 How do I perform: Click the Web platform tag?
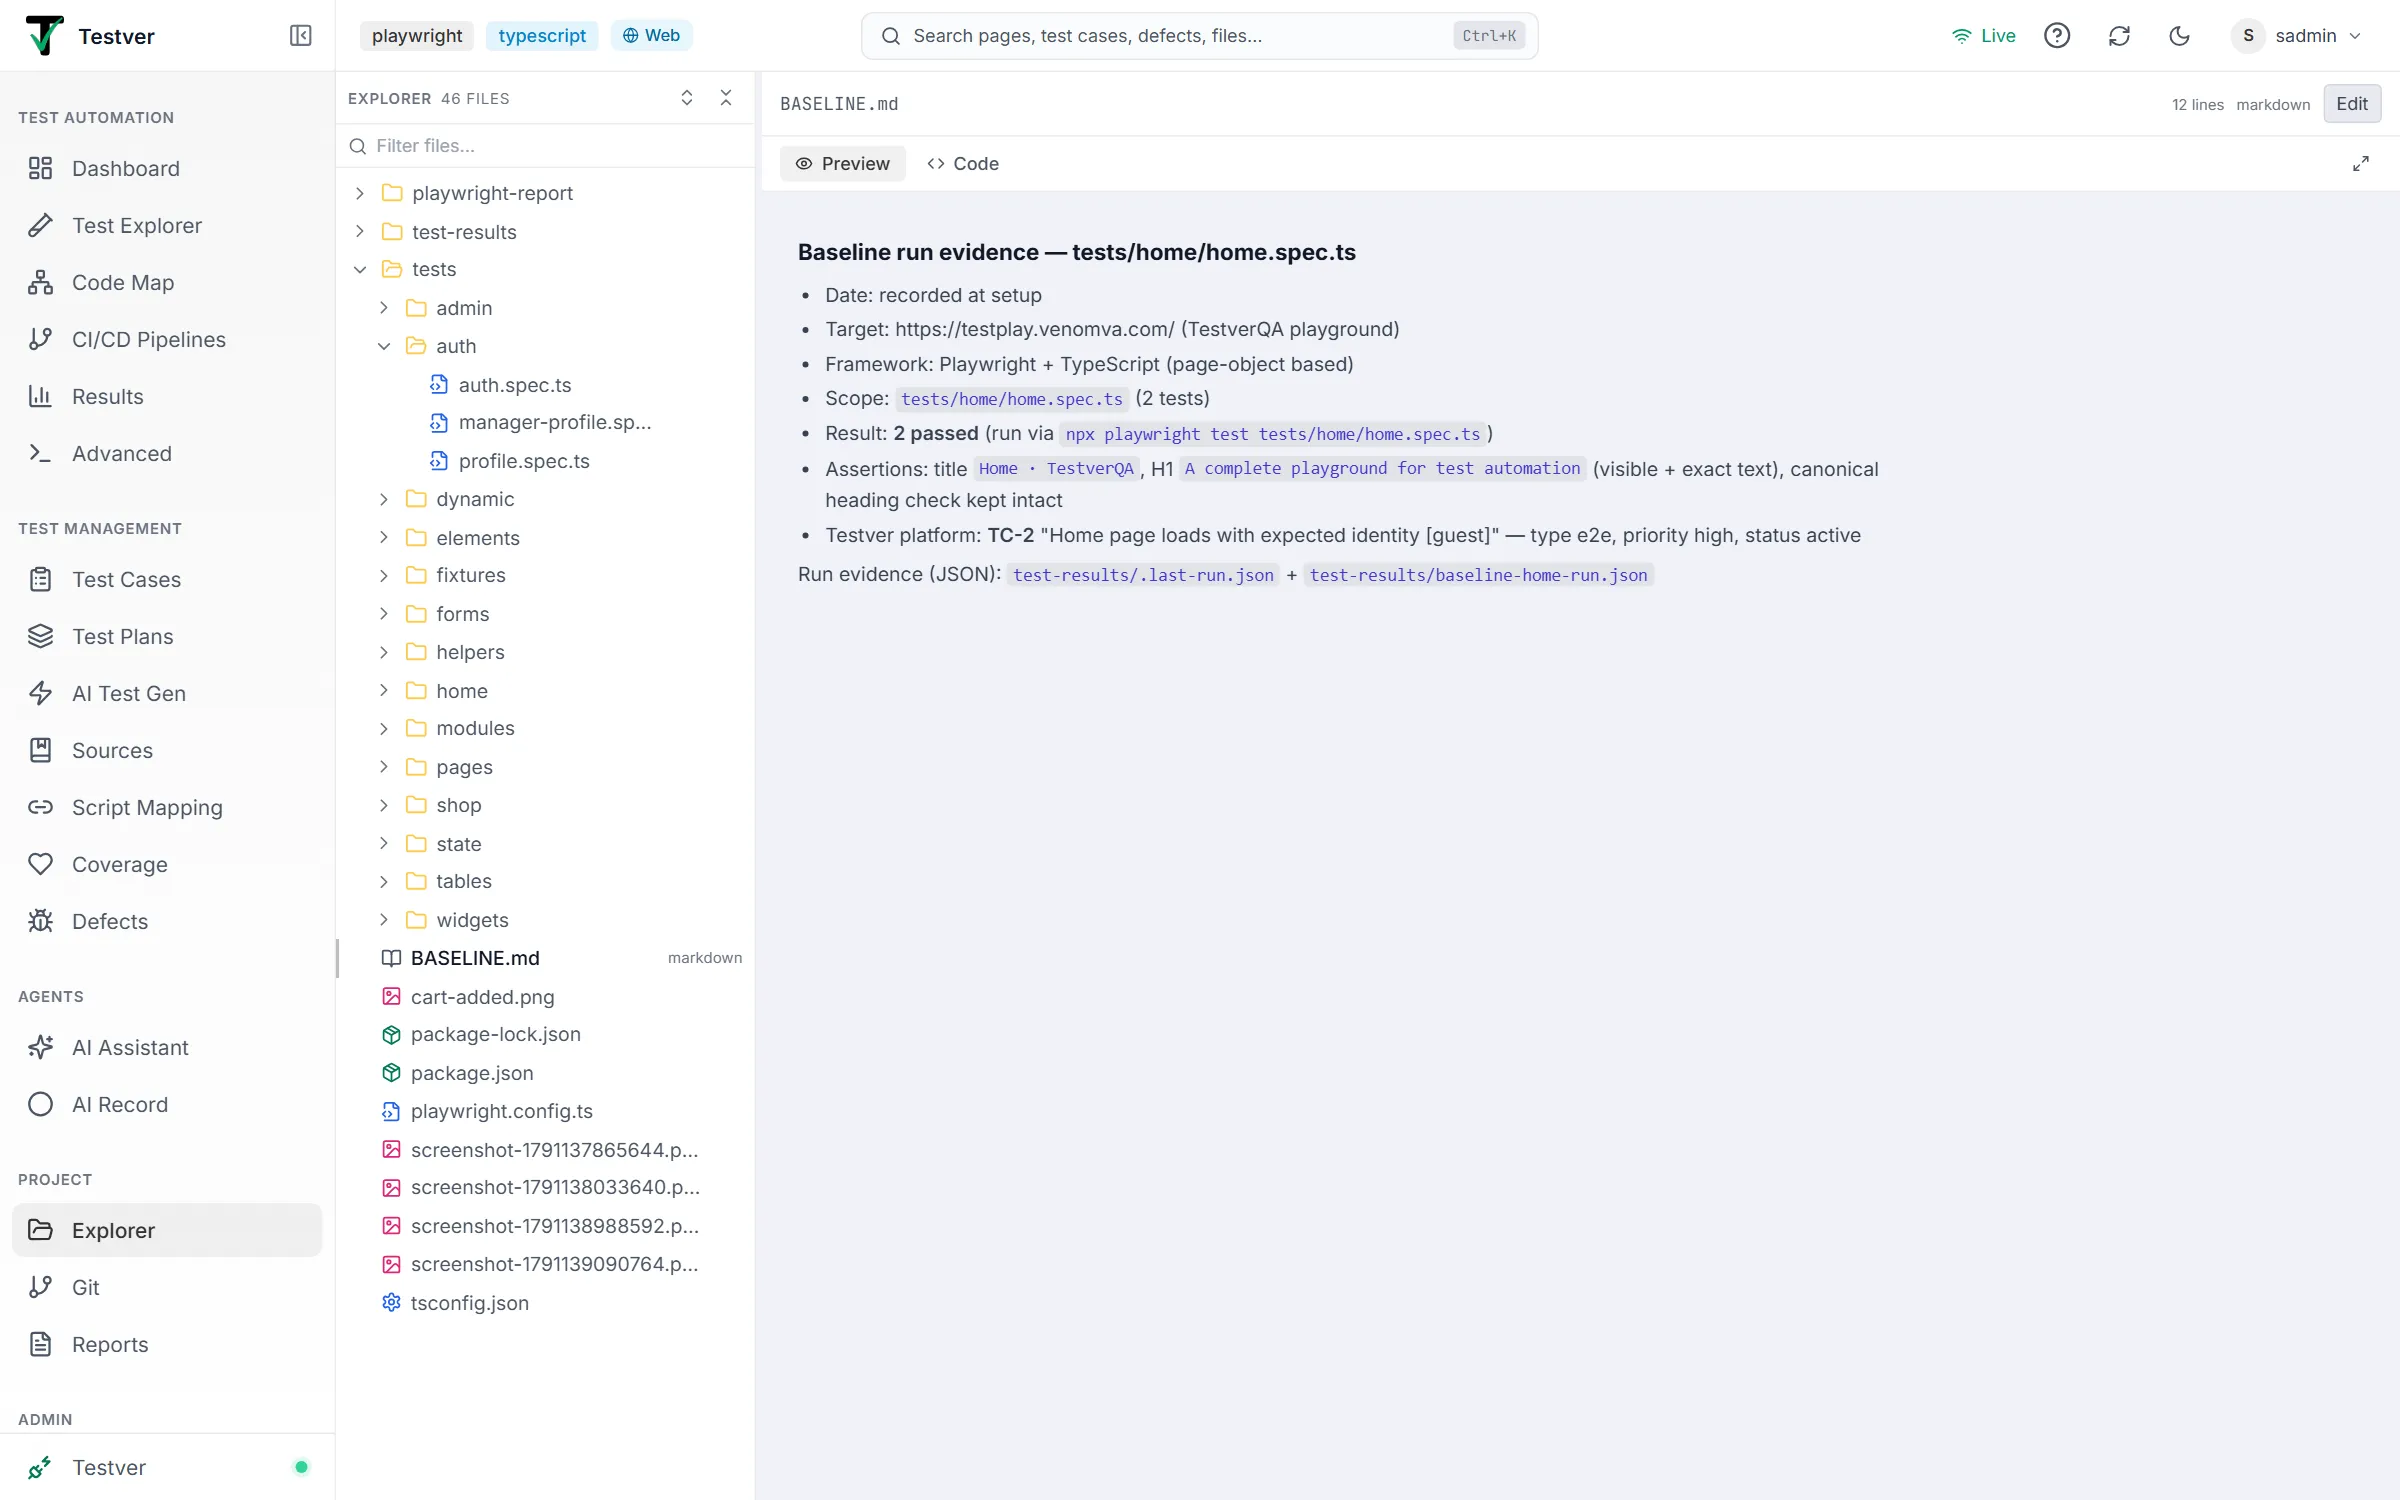(x=651, y=36)
